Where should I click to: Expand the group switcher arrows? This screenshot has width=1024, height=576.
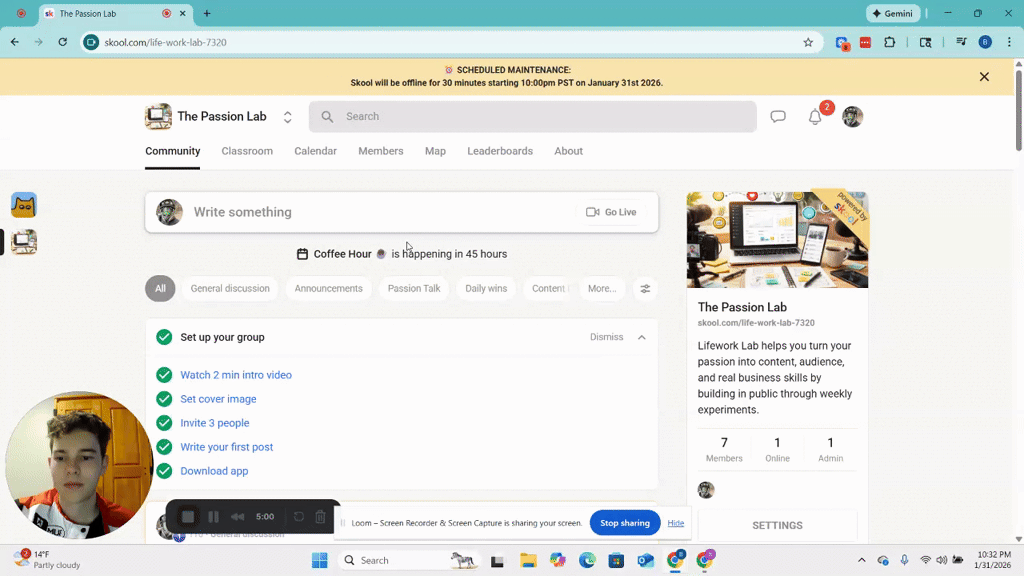click(287, 117)
